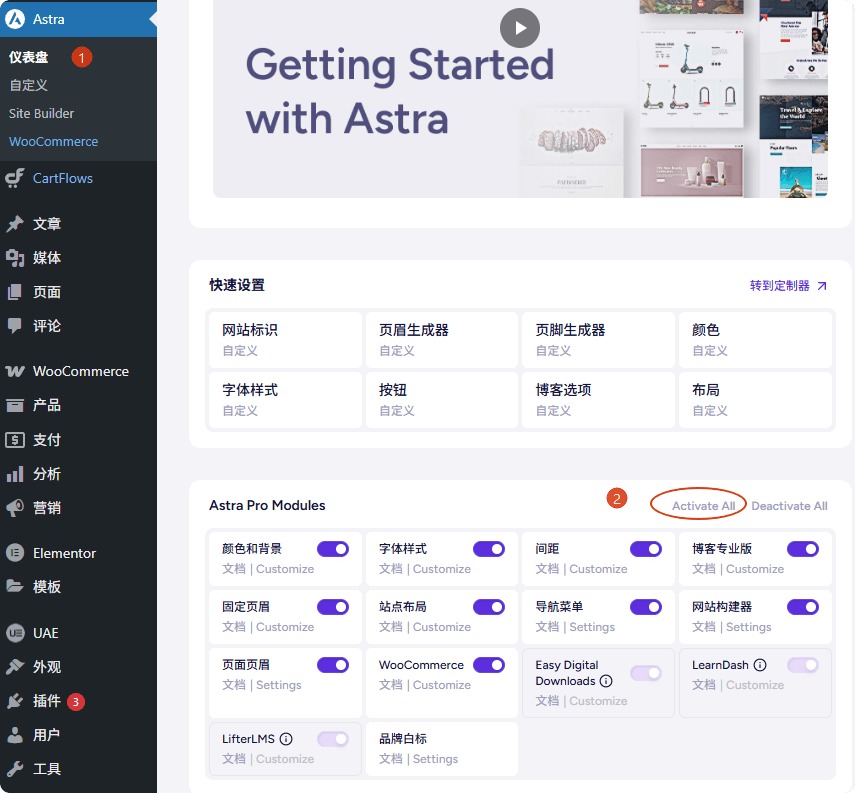Switch off the 博客专业版 module

(x=803, y=549)
